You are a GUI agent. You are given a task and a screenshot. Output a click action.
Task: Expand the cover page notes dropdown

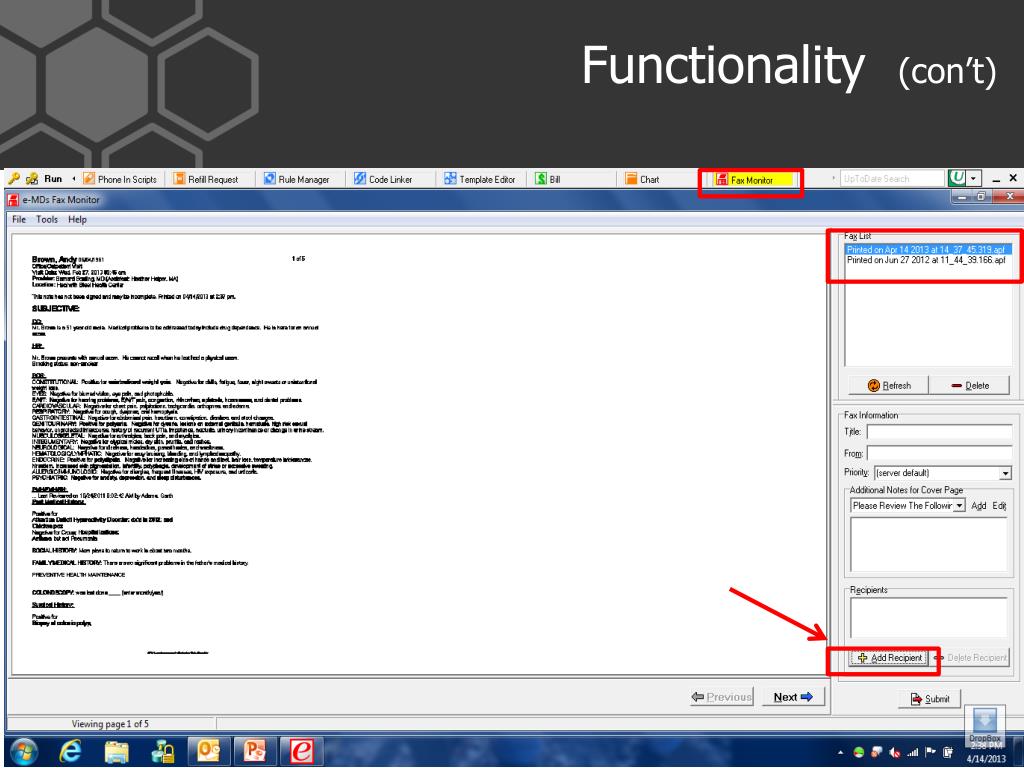pos(959,505)
